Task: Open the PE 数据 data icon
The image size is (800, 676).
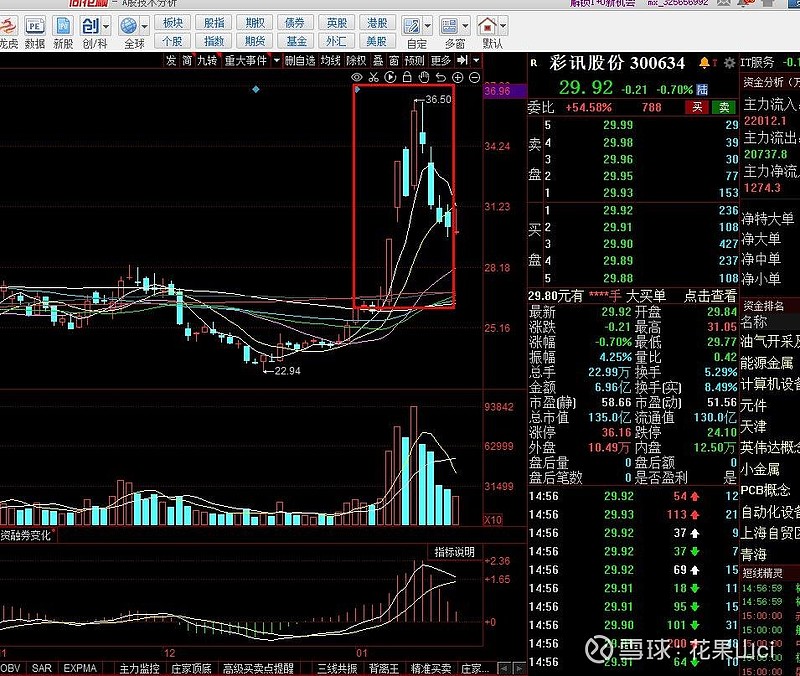Action: (x=35, y=32)
